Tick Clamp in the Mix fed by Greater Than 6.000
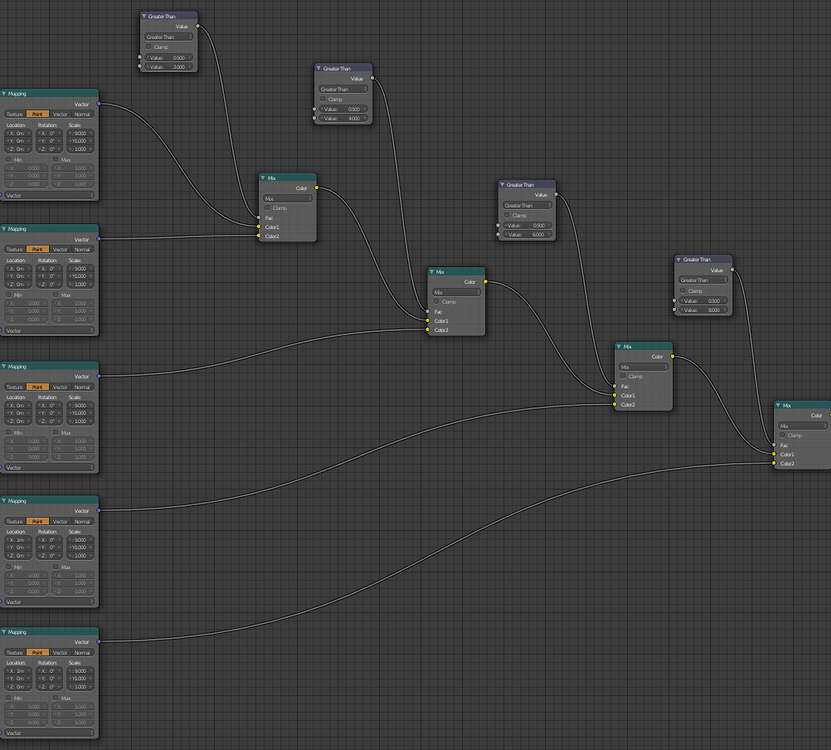831x750 pixels. point(623,376)
